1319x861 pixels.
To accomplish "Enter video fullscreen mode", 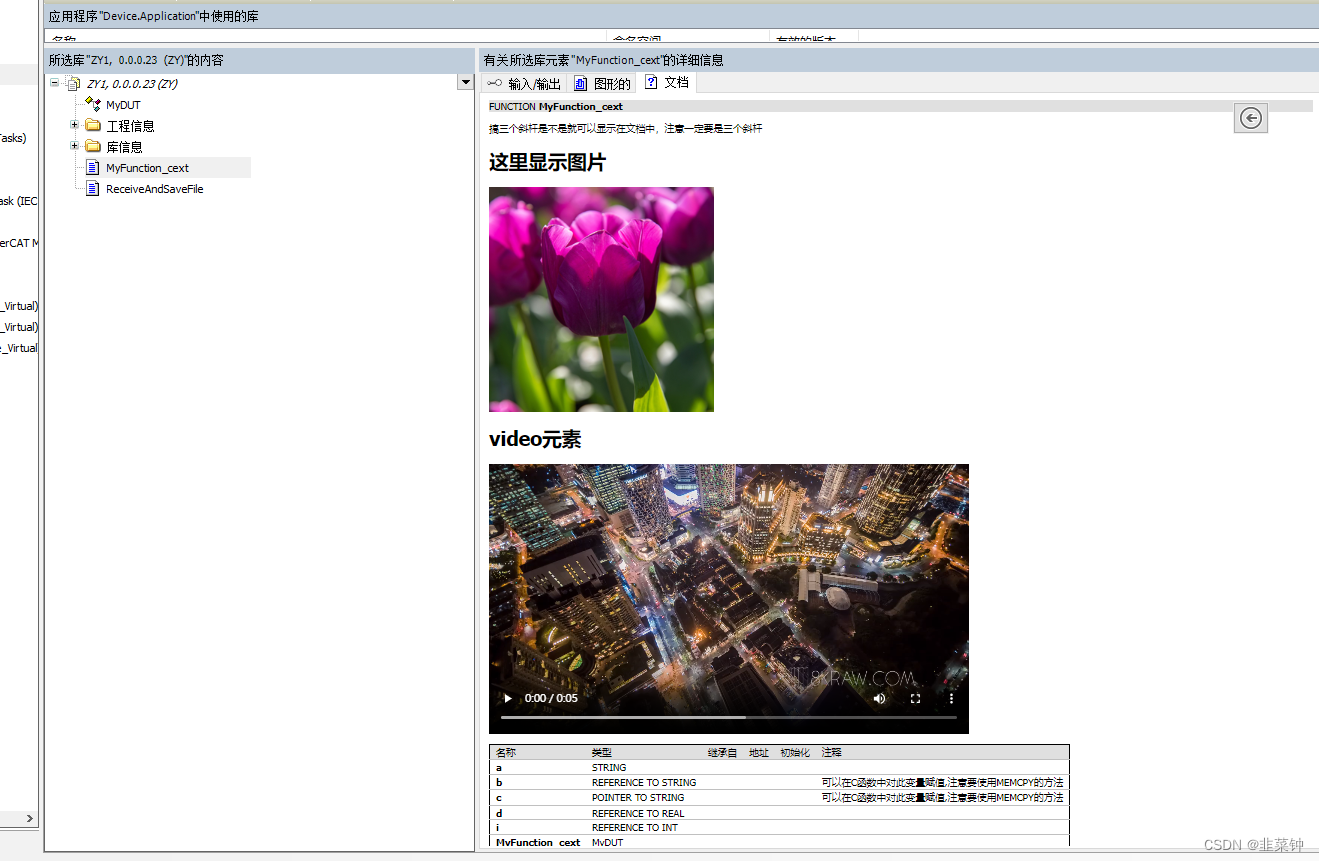I will pos(915,698).
